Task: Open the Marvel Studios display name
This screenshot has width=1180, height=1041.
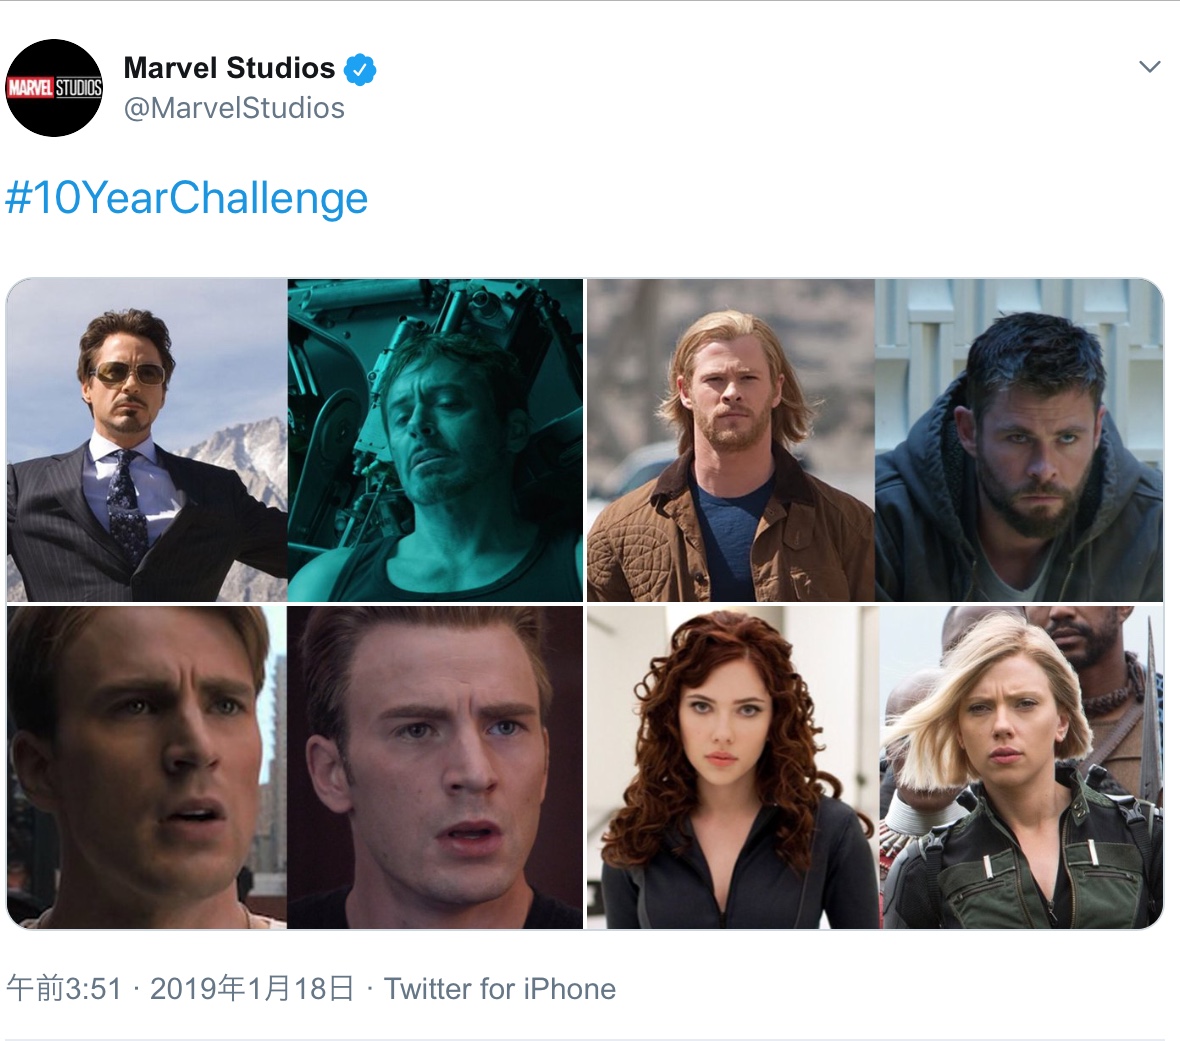Action: click(x=229, y=68)
